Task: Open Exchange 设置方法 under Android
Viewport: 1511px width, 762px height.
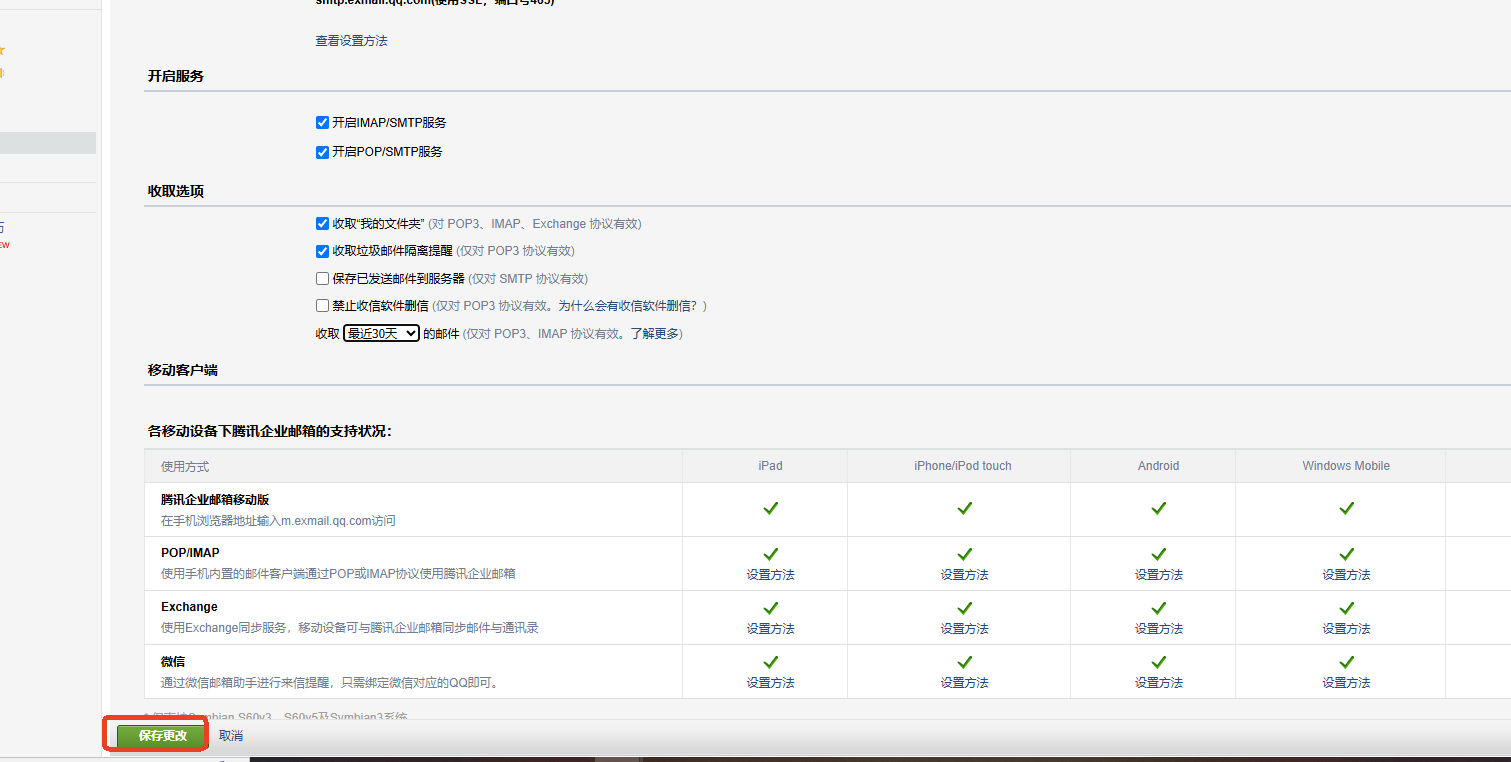Action: pyautogui.click(x=1158, y=629)
